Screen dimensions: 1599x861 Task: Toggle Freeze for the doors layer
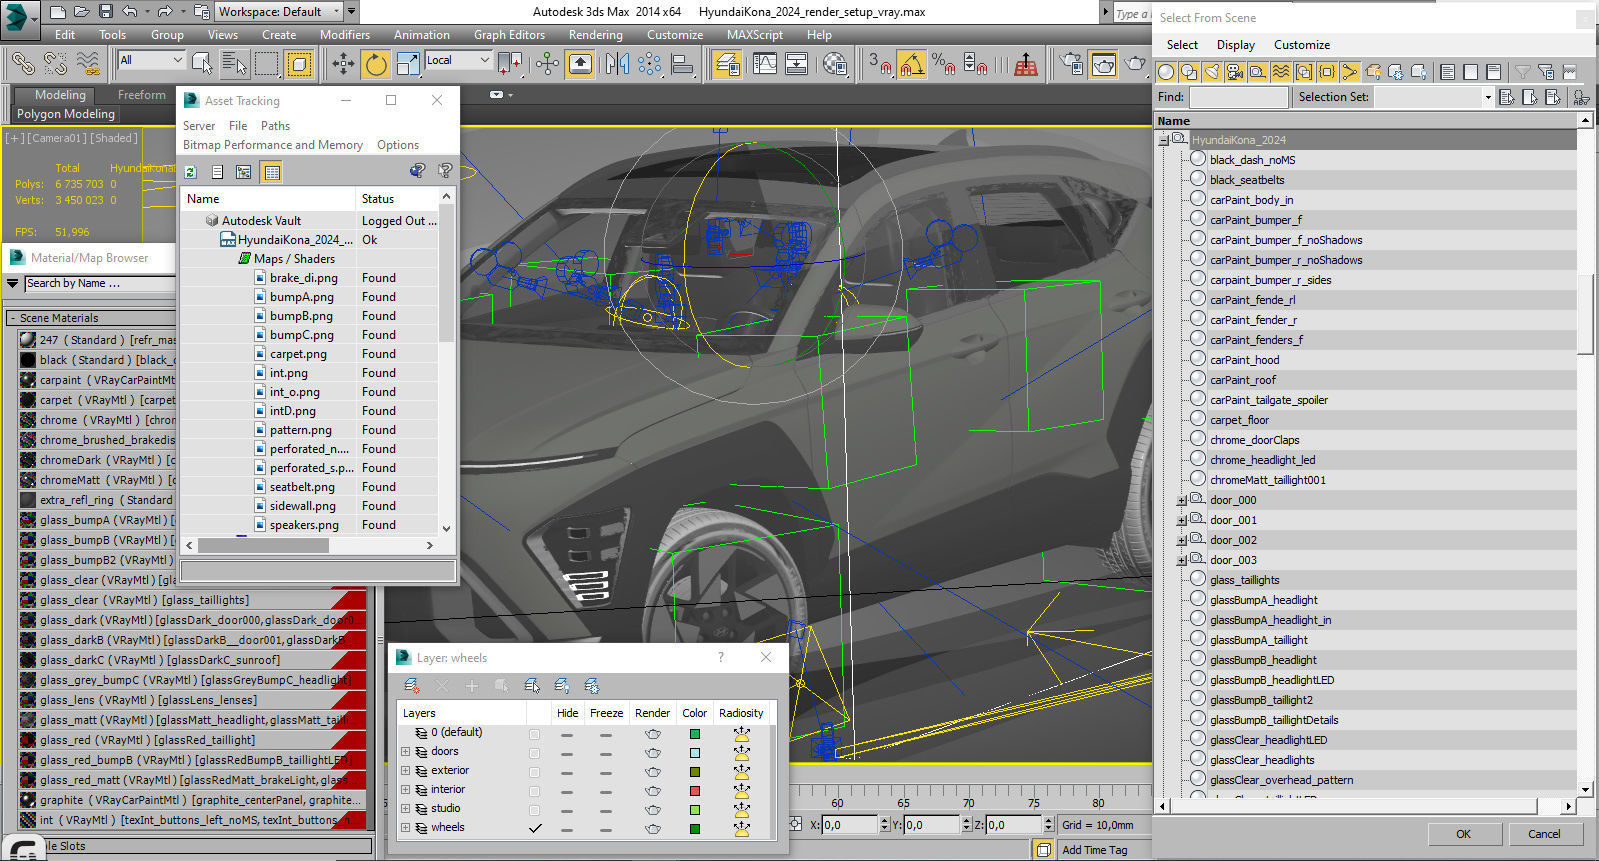(606, 753)
